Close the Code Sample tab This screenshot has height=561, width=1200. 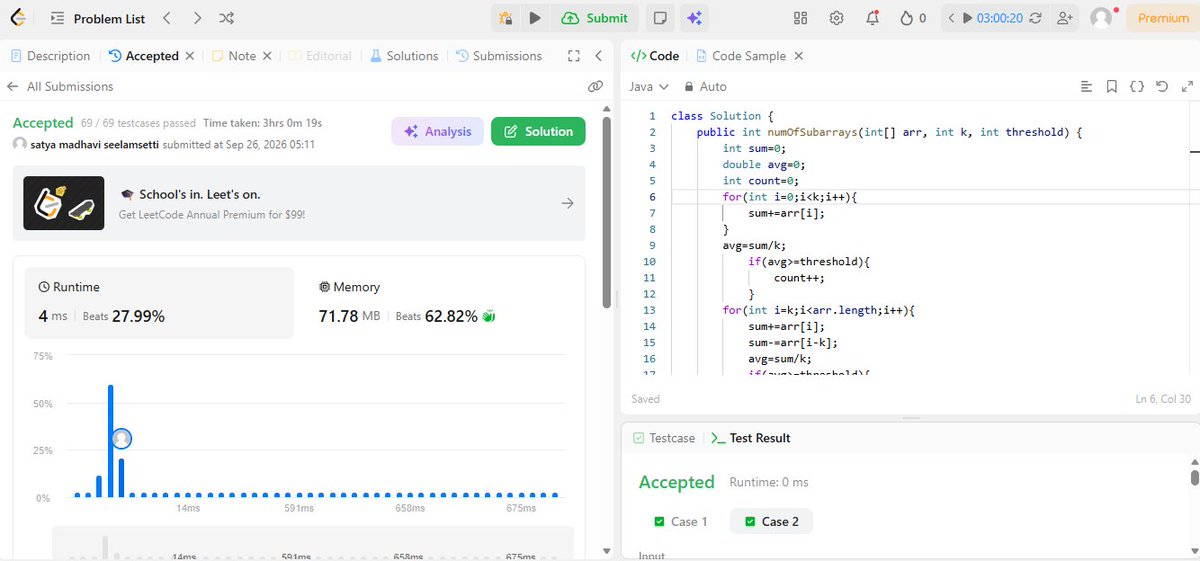click(x=798, y=56)
